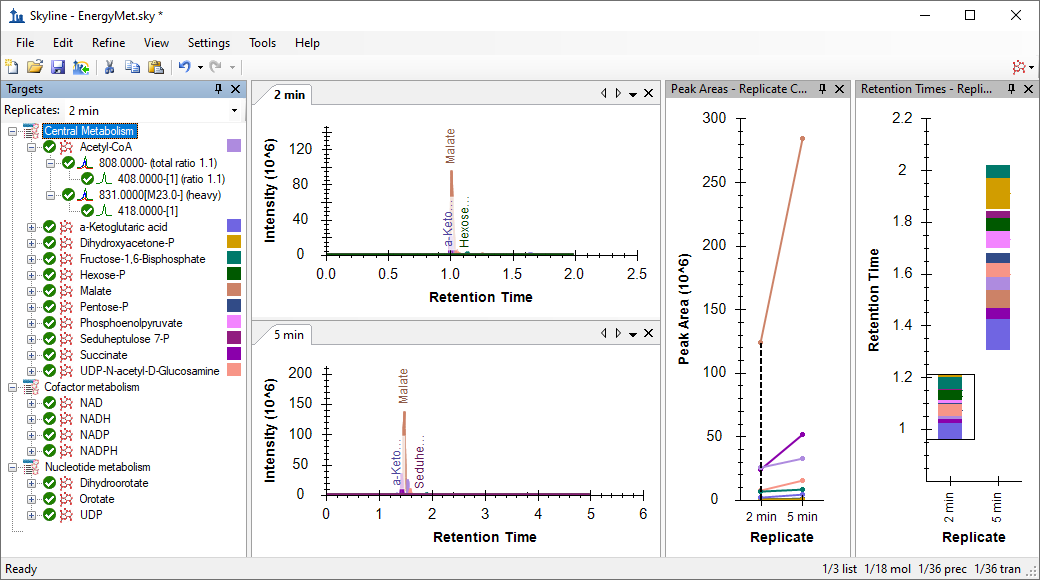1040x580 pixels.
Task: Click the Cut scissors toolbar icon
Action: 109,66
